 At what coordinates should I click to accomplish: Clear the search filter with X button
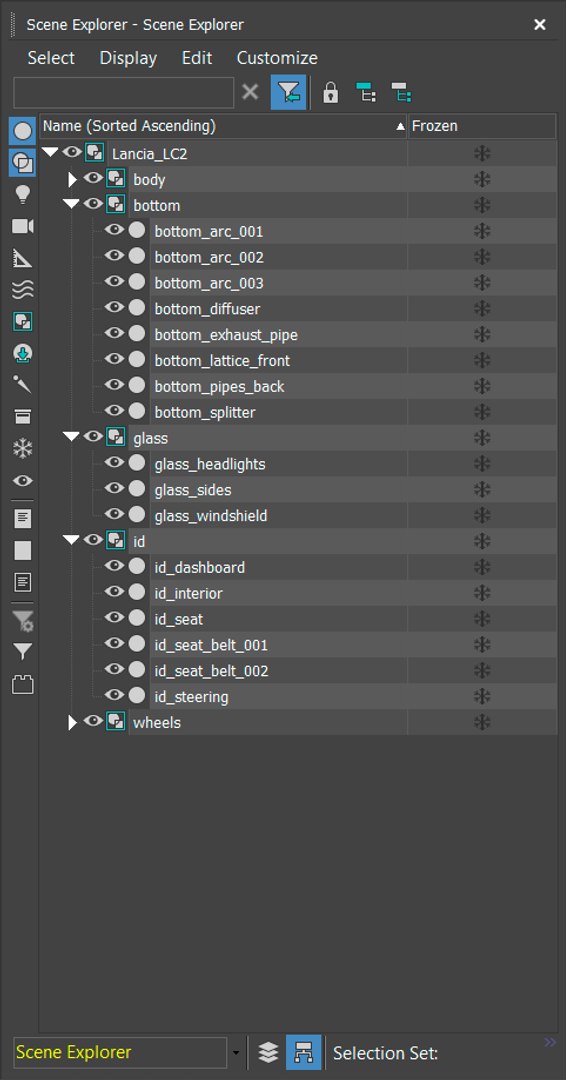pos(251,92)
